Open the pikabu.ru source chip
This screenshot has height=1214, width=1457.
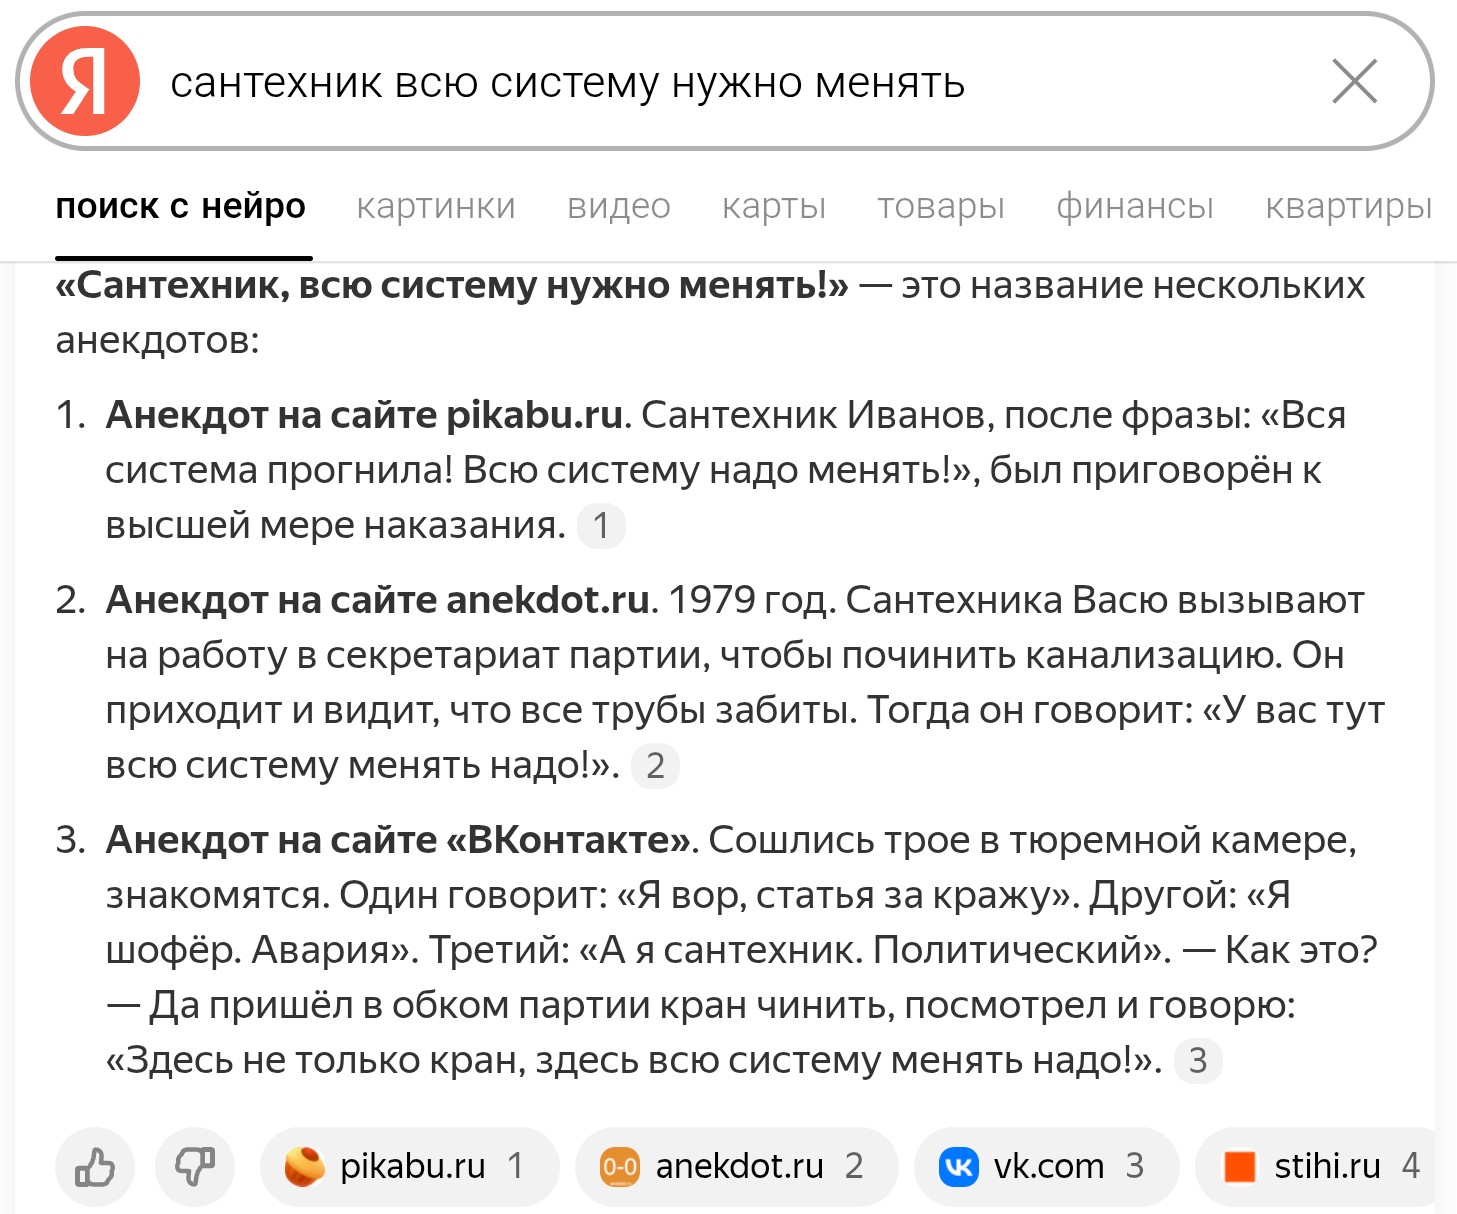409,1166
